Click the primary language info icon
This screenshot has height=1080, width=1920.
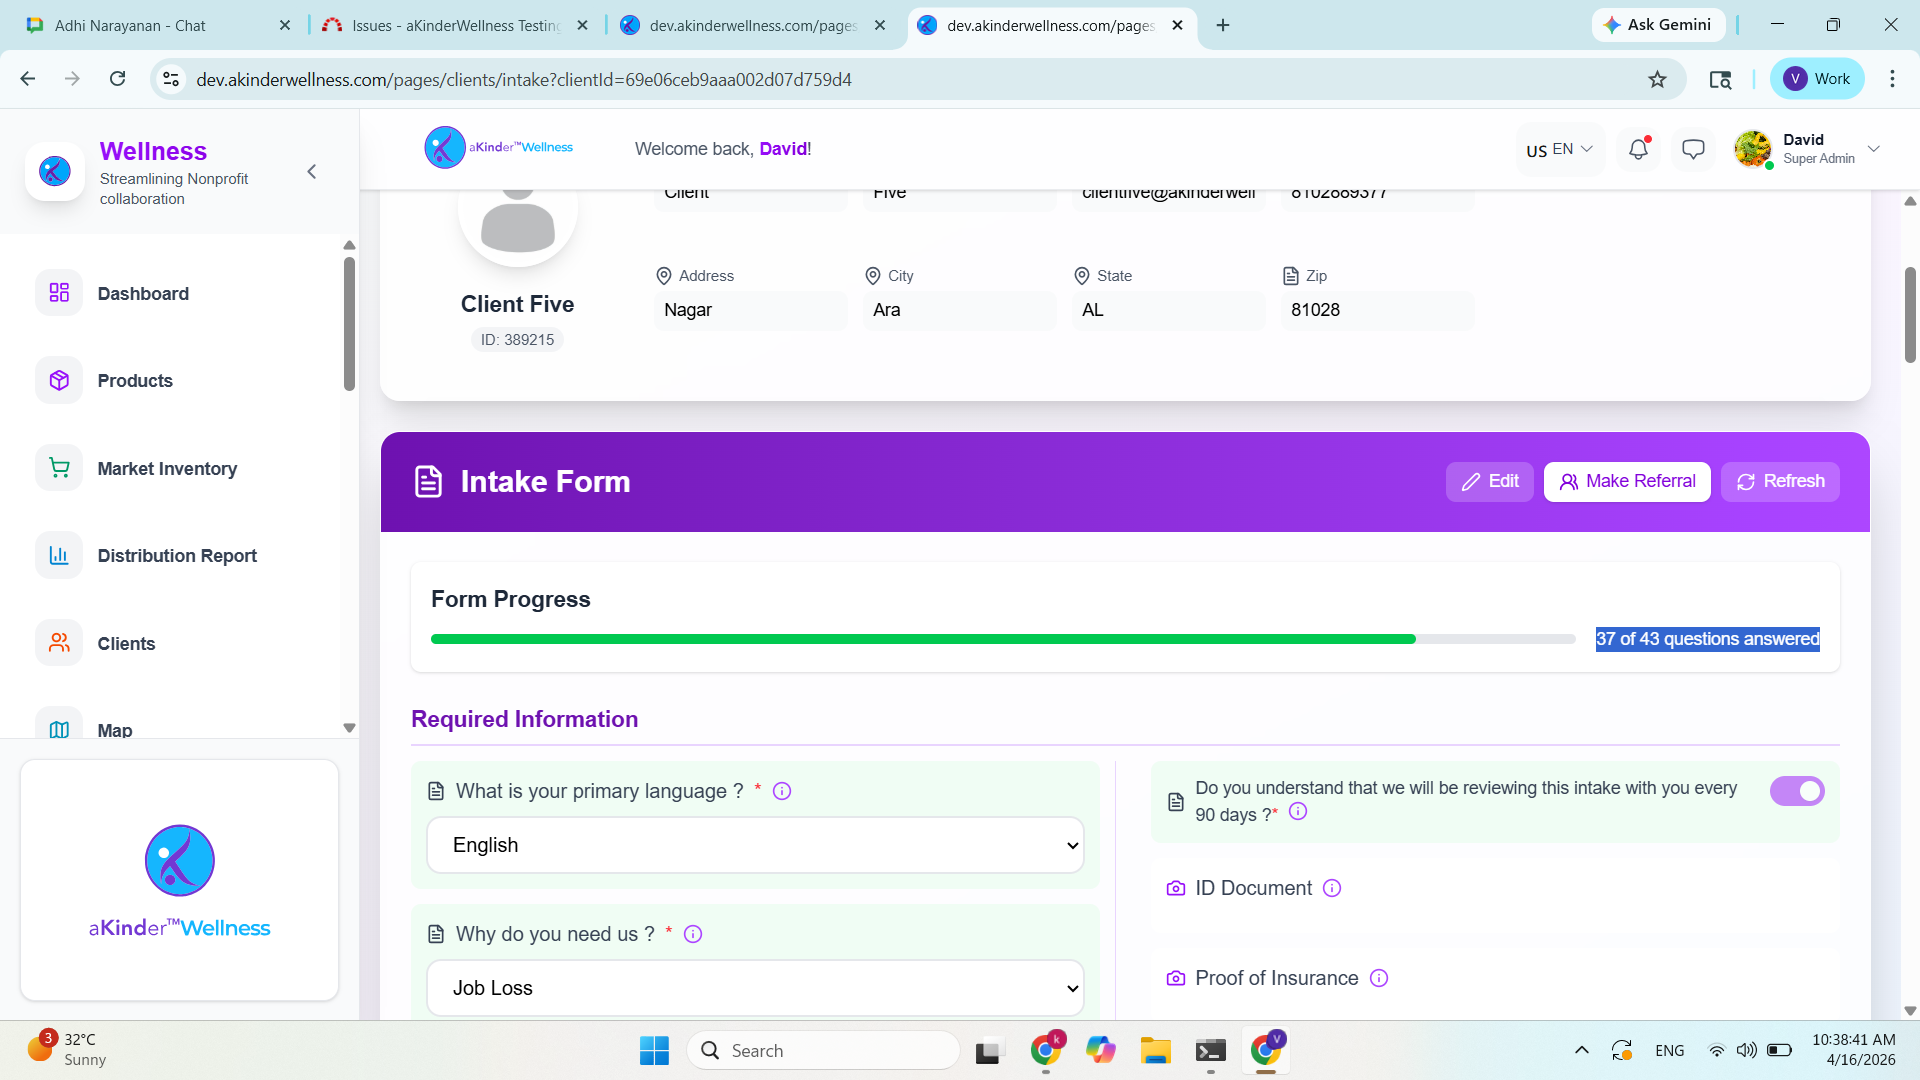(782, 791)
